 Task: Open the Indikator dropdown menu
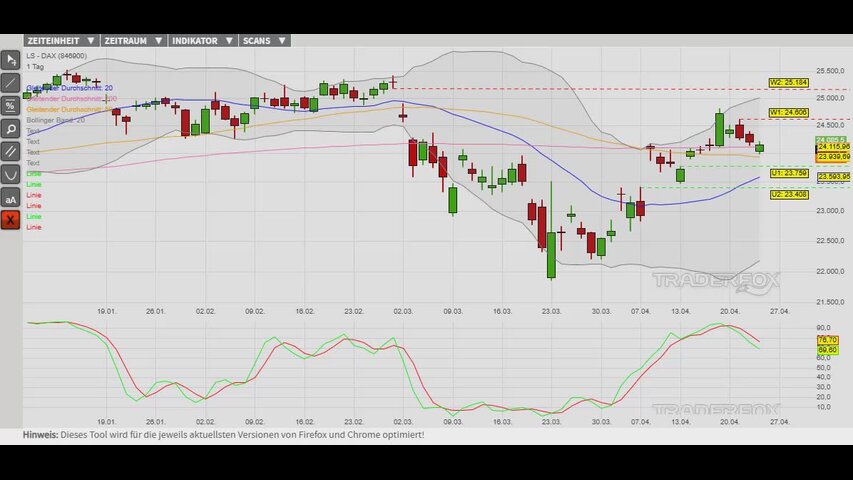point(201,41)
